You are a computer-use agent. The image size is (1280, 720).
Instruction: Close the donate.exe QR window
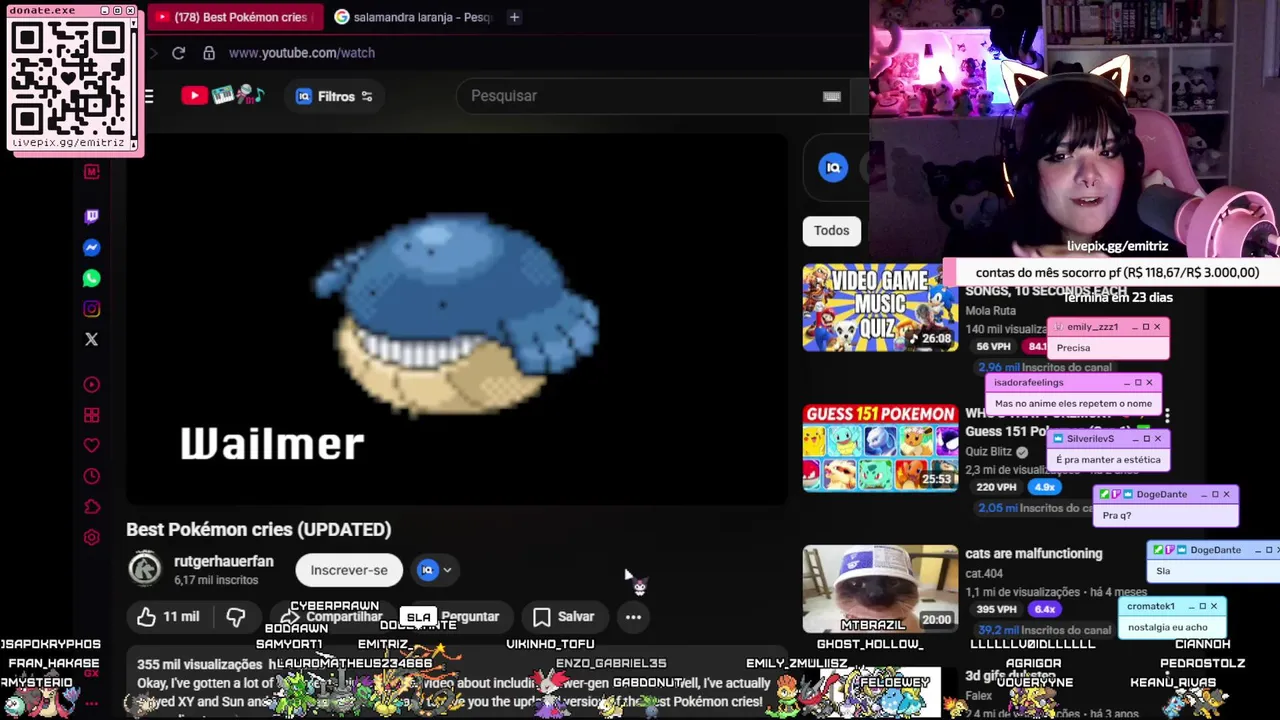point(130,10)
